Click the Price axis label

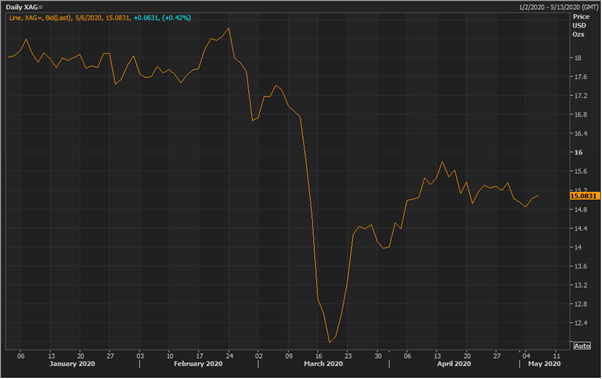tap(581, 17)
